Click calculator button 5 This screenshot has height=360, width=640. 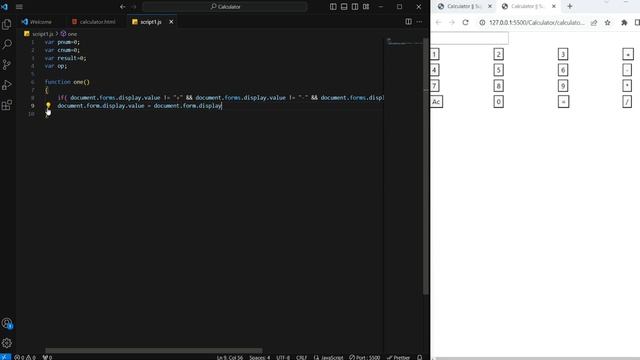pos(498,70)
